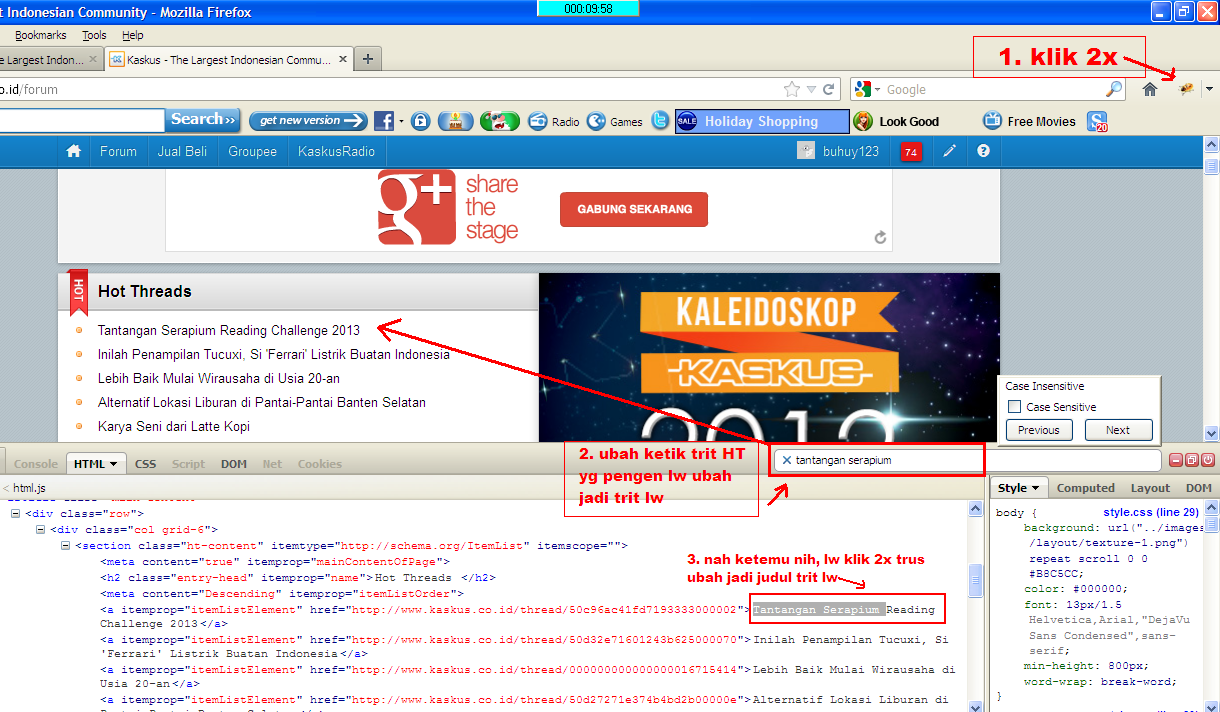The image size is (1220, 712).
Task: Open the Games toolbar icon
Action: [615, 121]
